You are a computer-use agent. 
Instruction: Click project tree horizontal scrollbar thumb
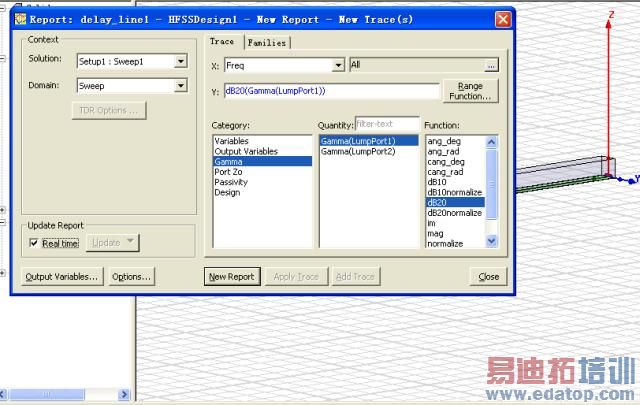(47, 394)
